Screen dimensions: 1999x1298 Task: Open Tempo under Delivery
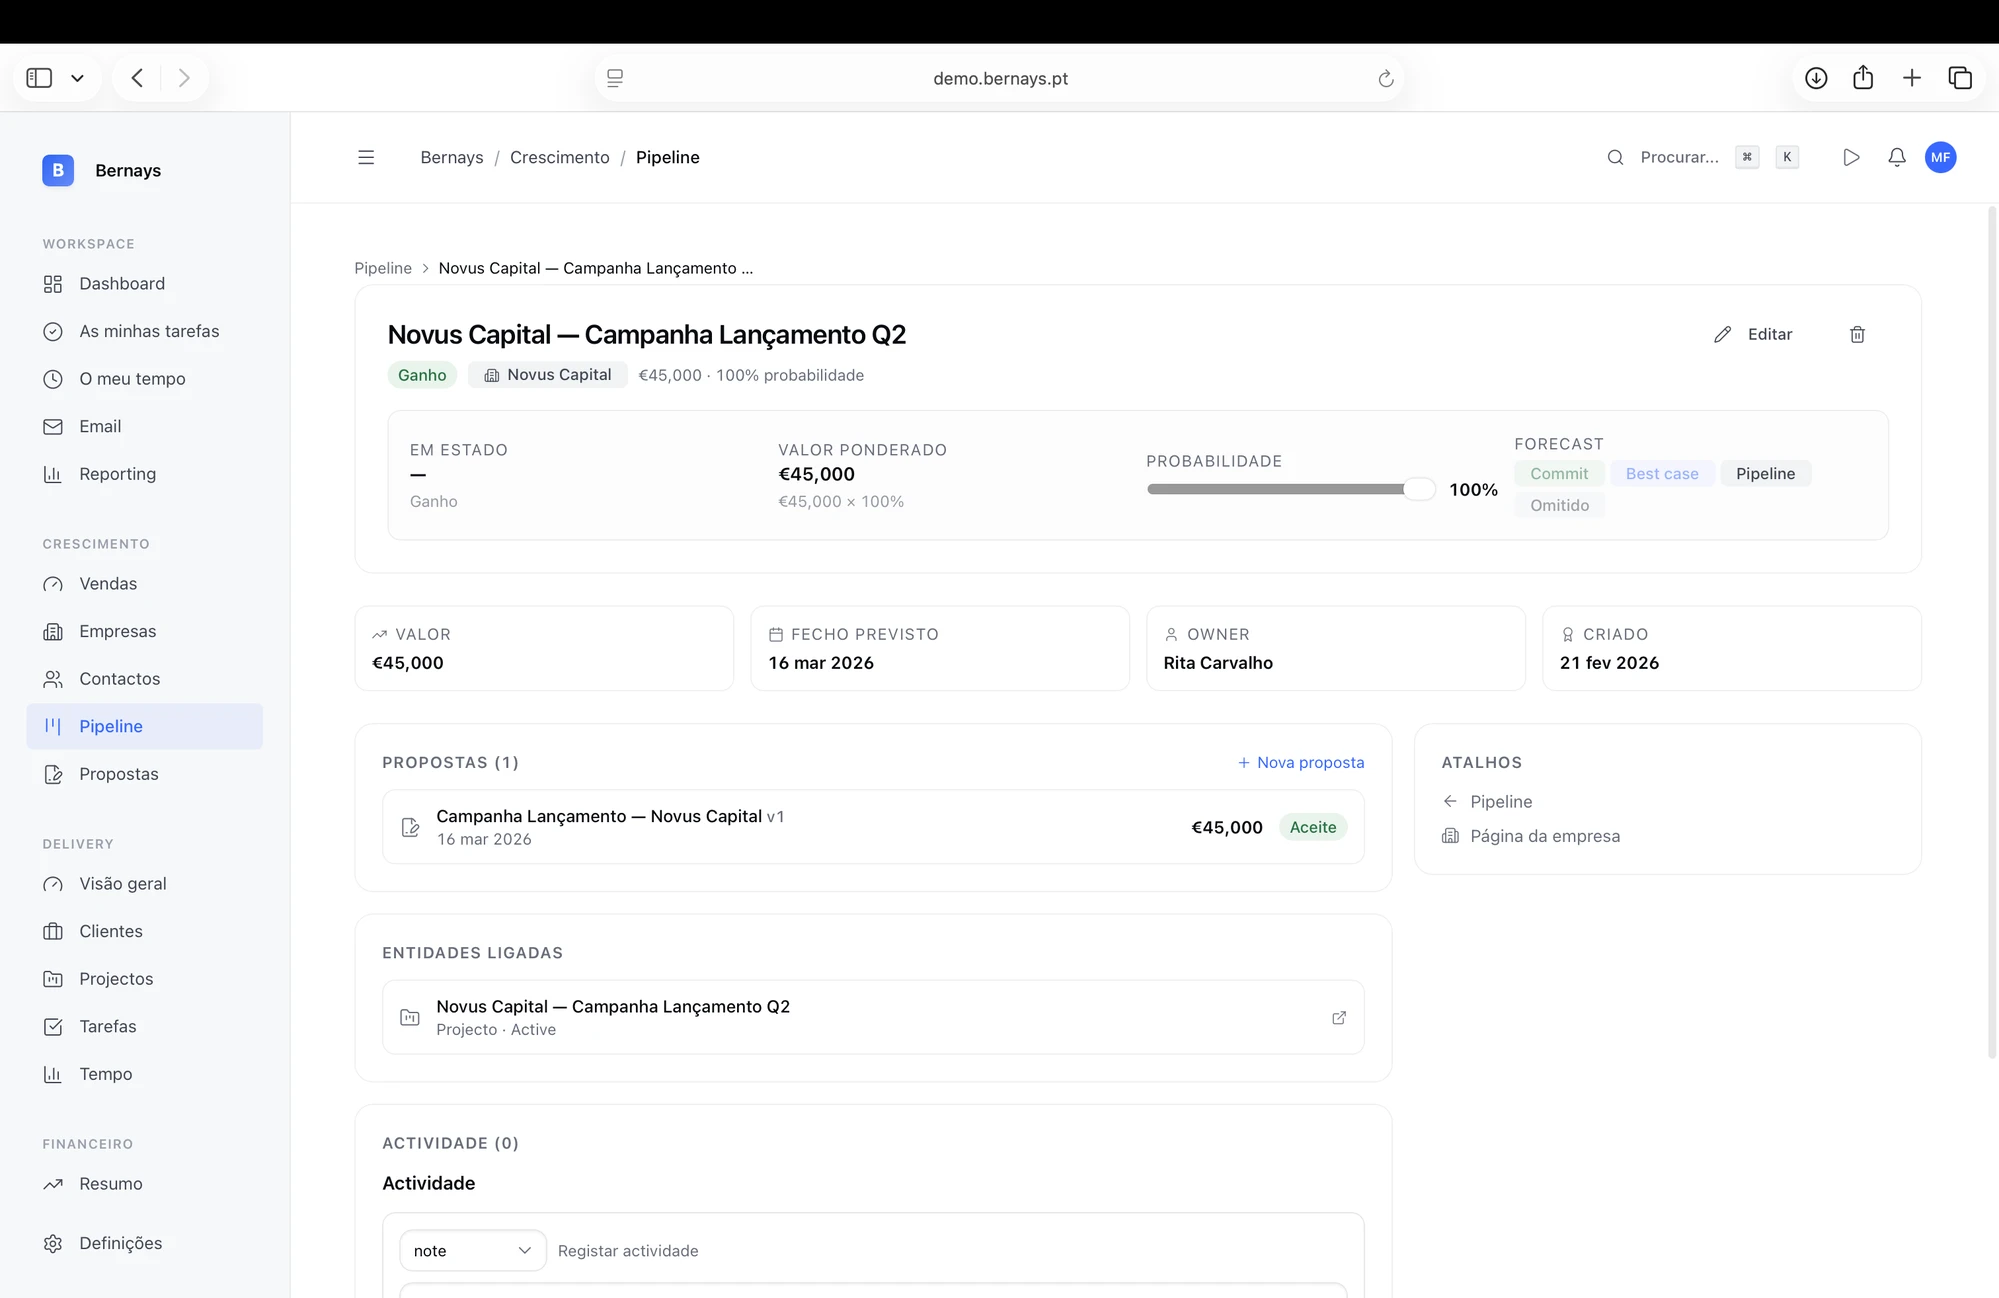(145, 1074)
